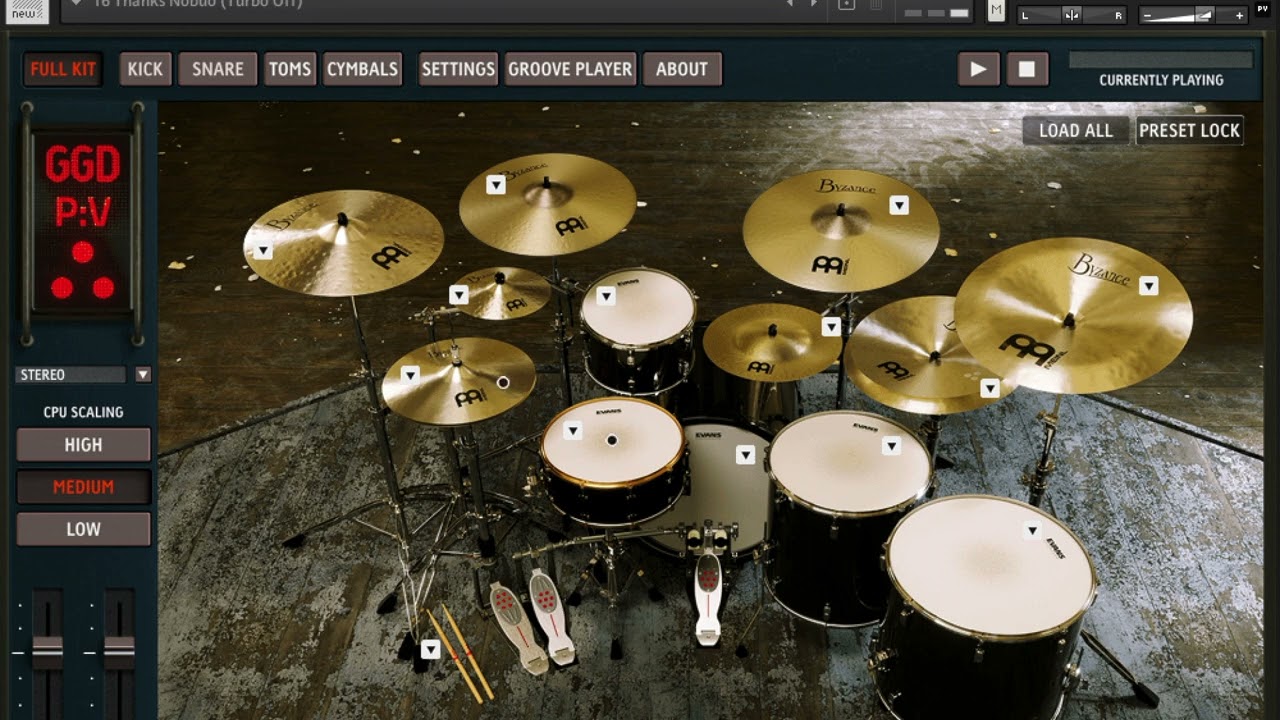Open the far-right china cymbal dropdown arrow
Viewport: 1280px width, 720px height.
pyautogui.click(x=1149, y=286)
